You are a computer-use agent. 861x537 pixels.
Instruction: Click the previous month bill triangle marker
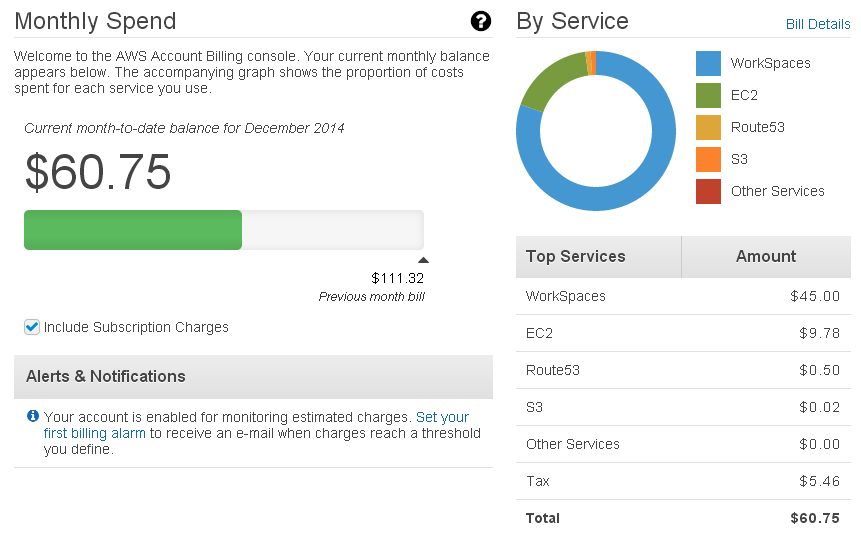pyautogui.click(x=423, y=260)
